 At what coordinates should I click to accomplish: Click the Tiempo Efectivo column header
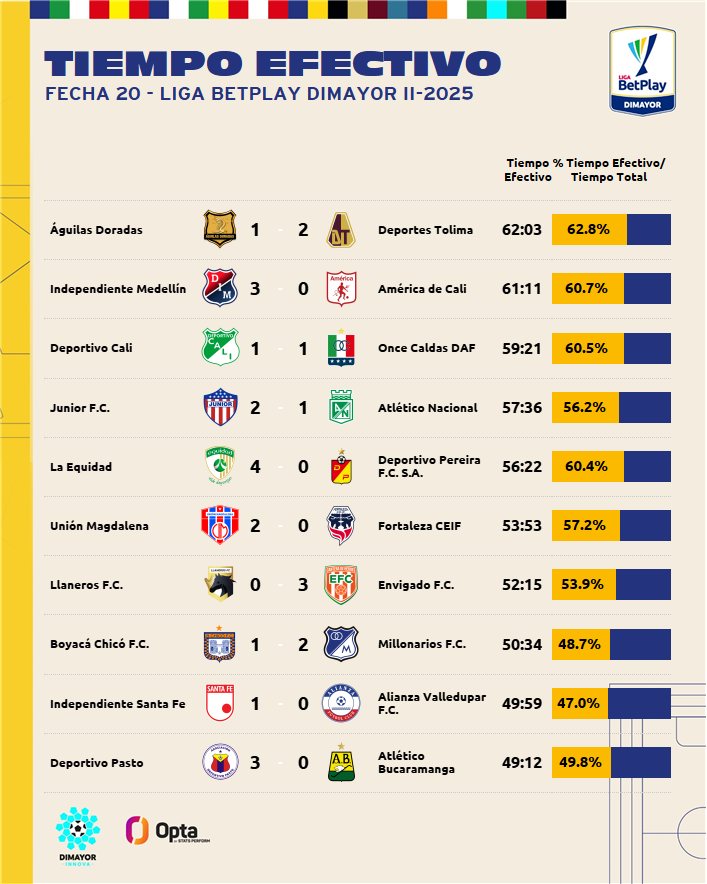[528, 169]
